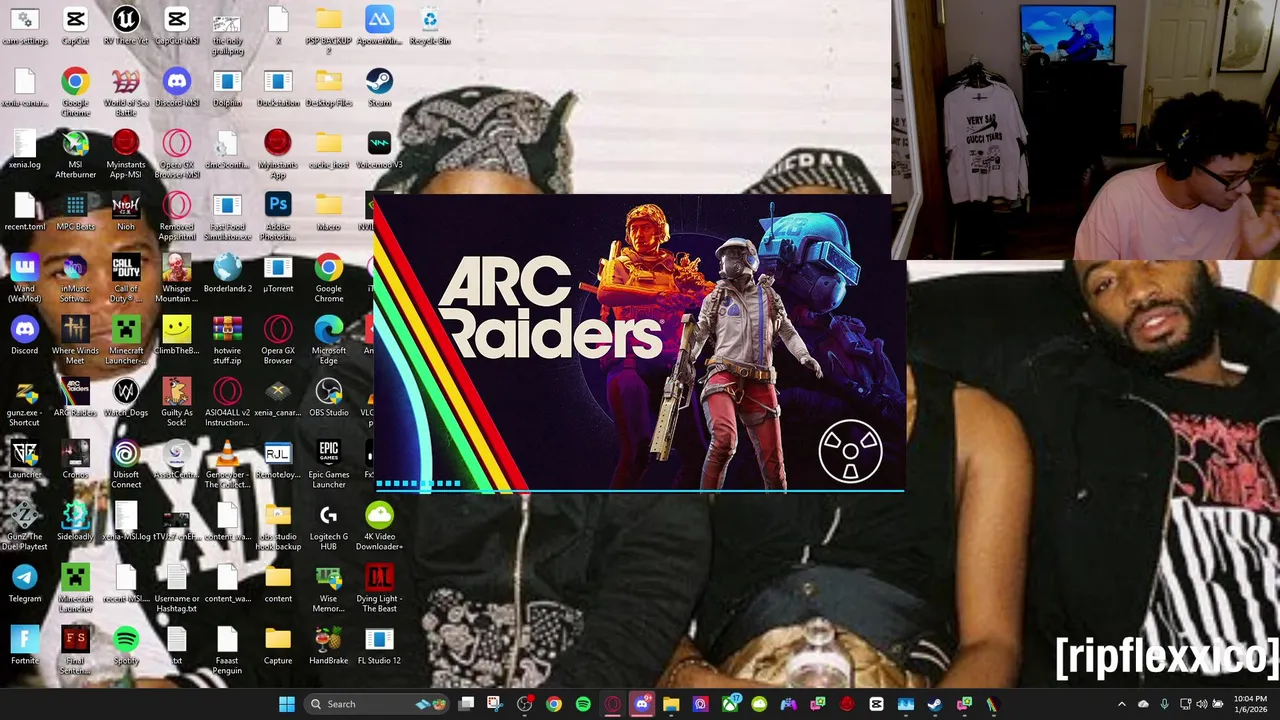Open Voicemod V3 desktop icon
Screen dimensions: 1280x720
[x=379, y=150]
